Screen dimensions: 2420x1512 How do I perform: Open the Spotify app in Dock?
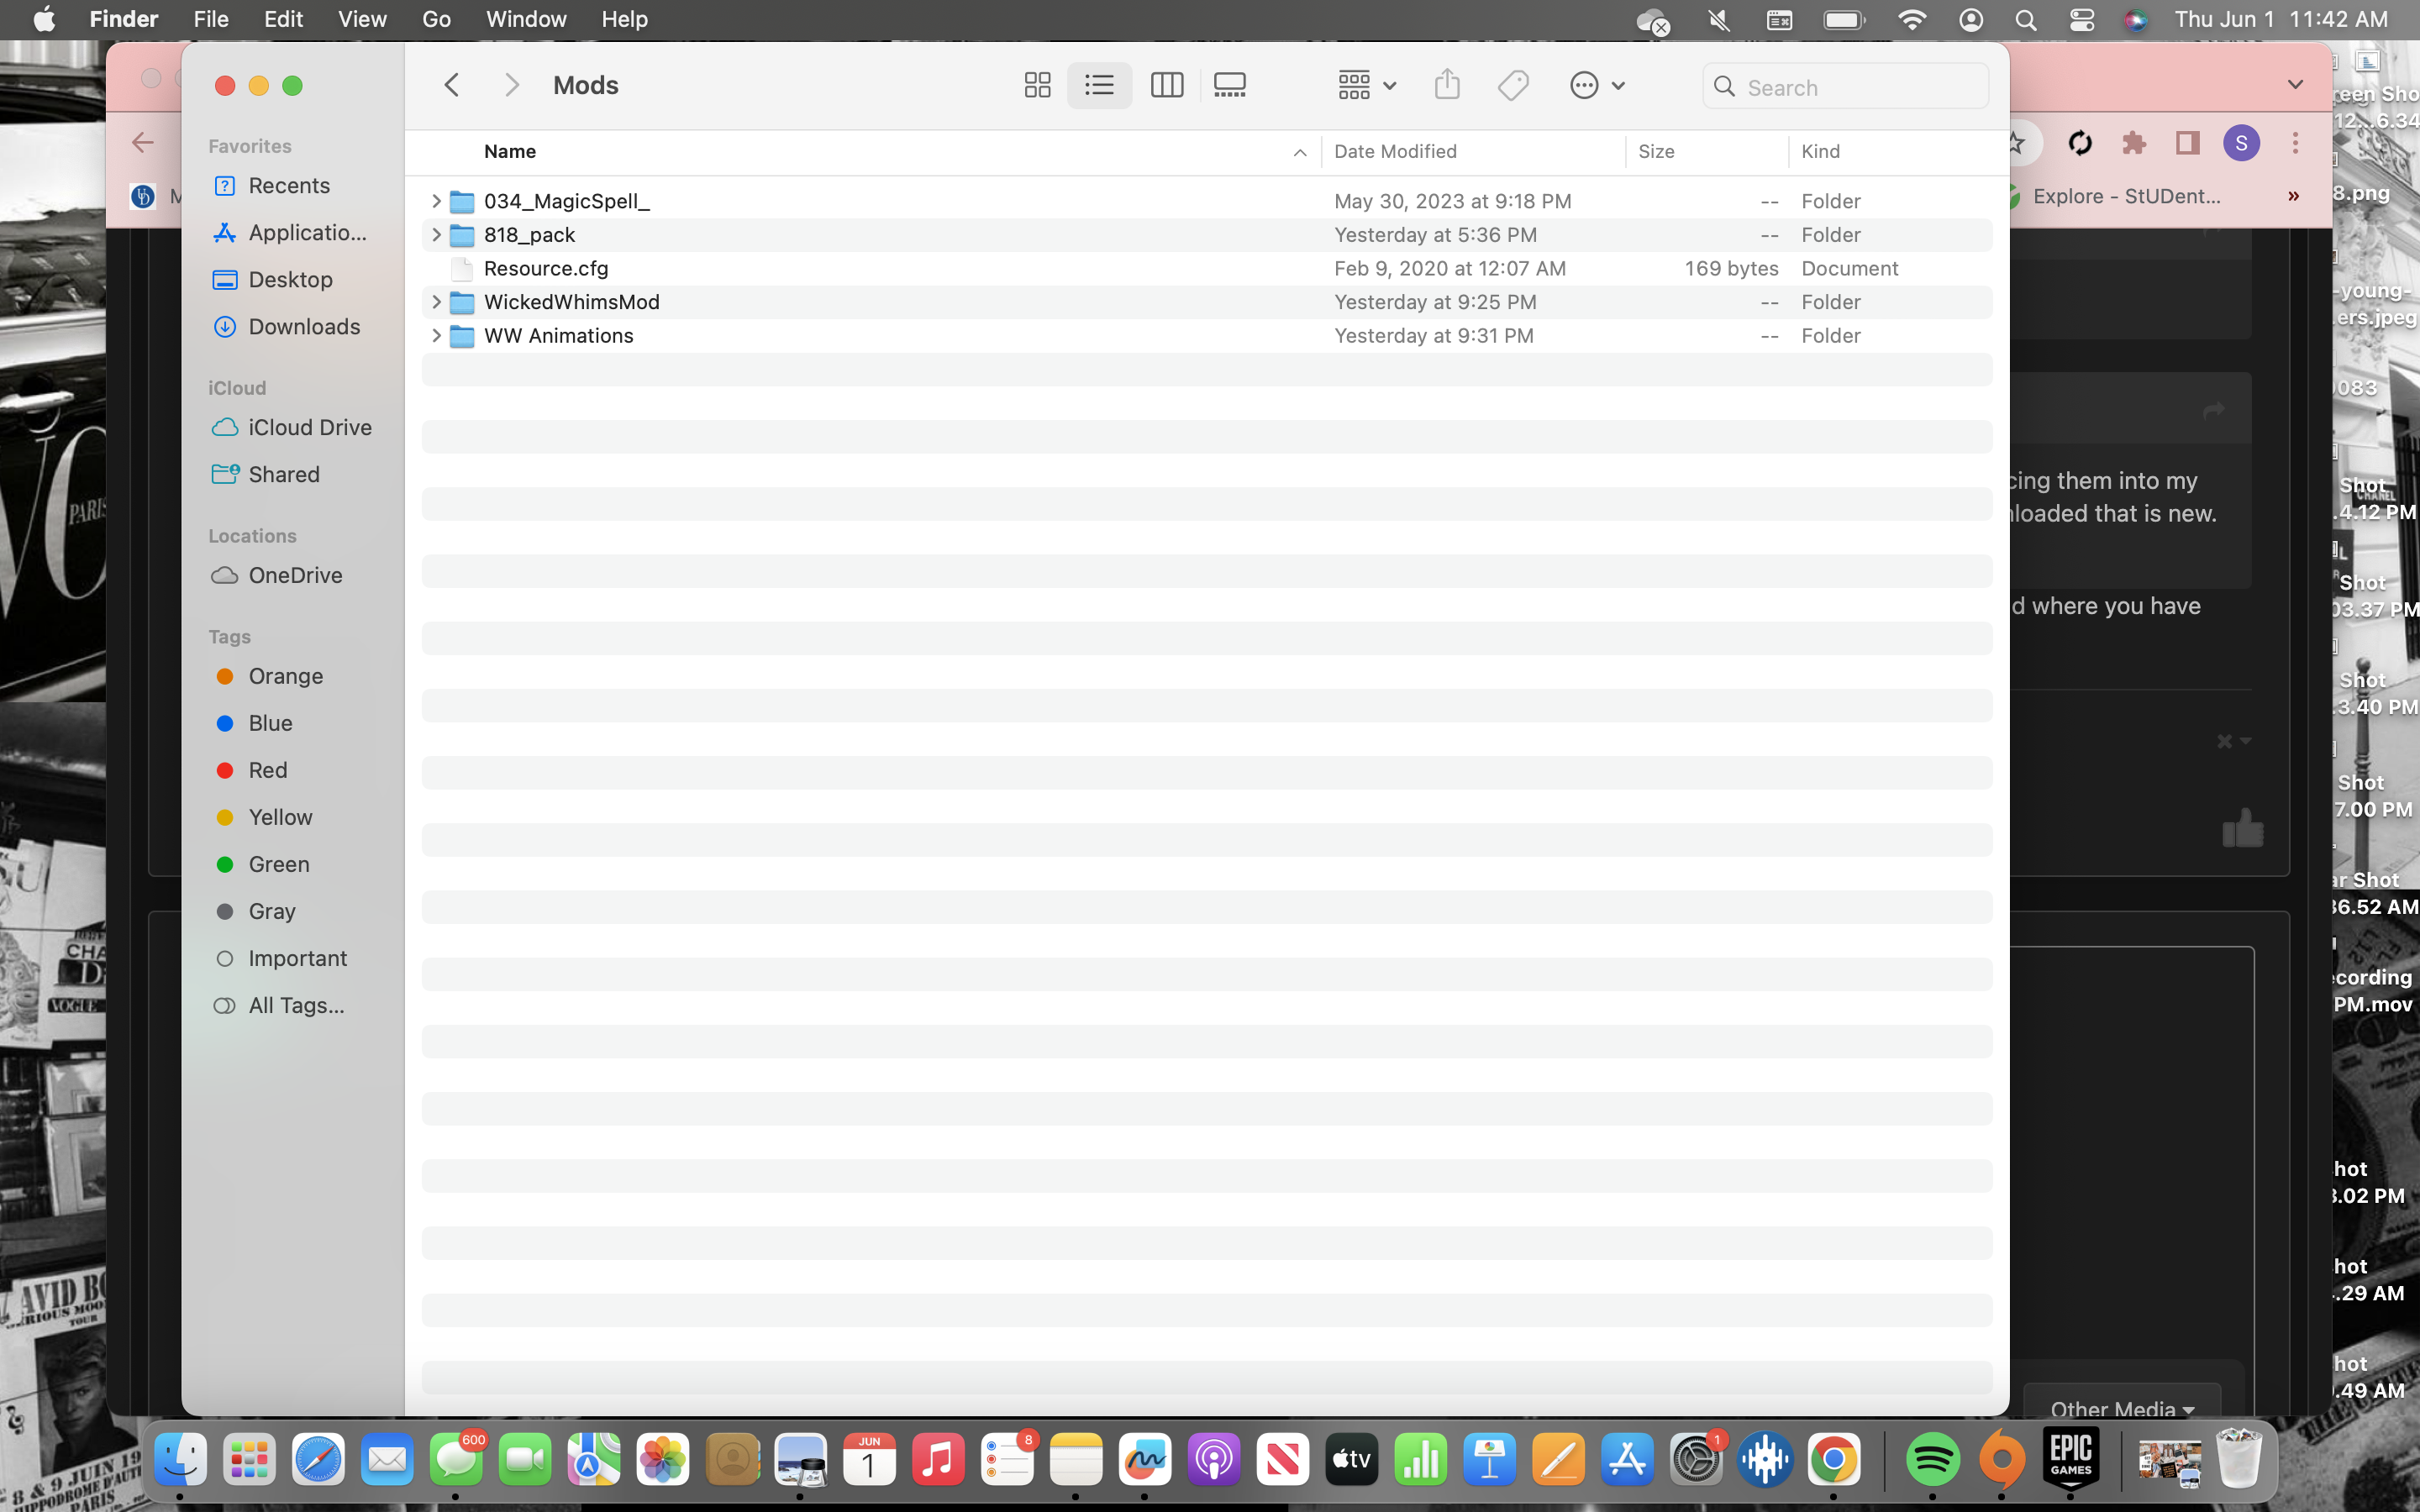[x=1931, y=1461]
